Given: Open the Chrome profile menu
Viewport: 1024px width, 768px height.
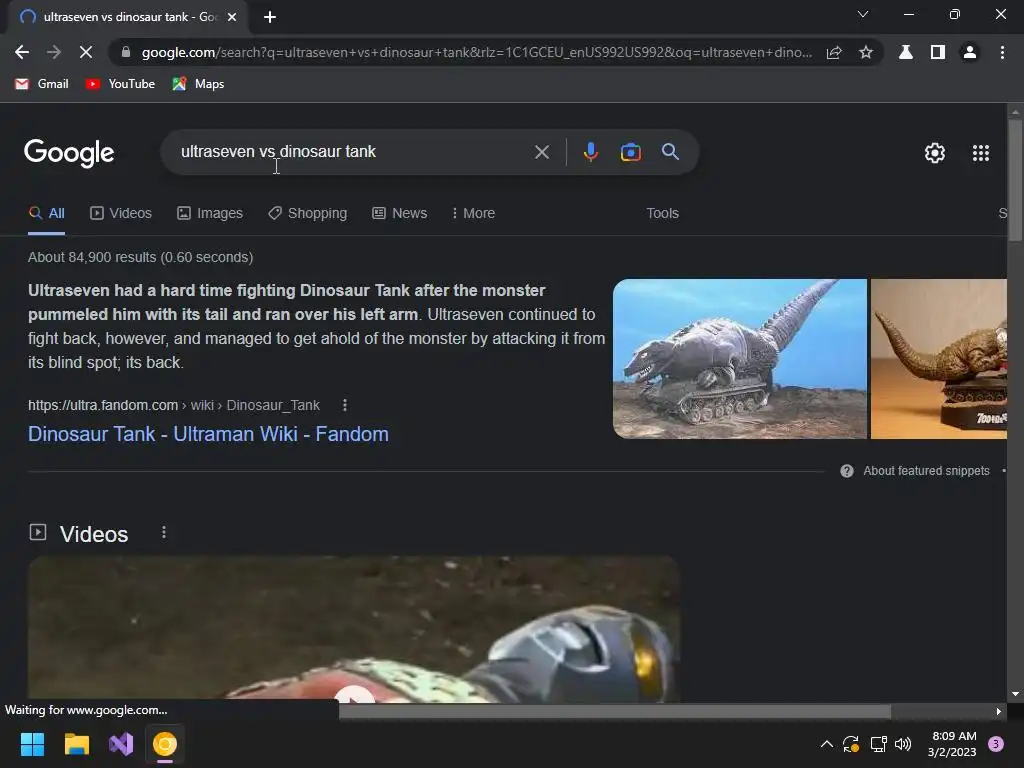Looking at the screenshot, I should pos(970,52).
